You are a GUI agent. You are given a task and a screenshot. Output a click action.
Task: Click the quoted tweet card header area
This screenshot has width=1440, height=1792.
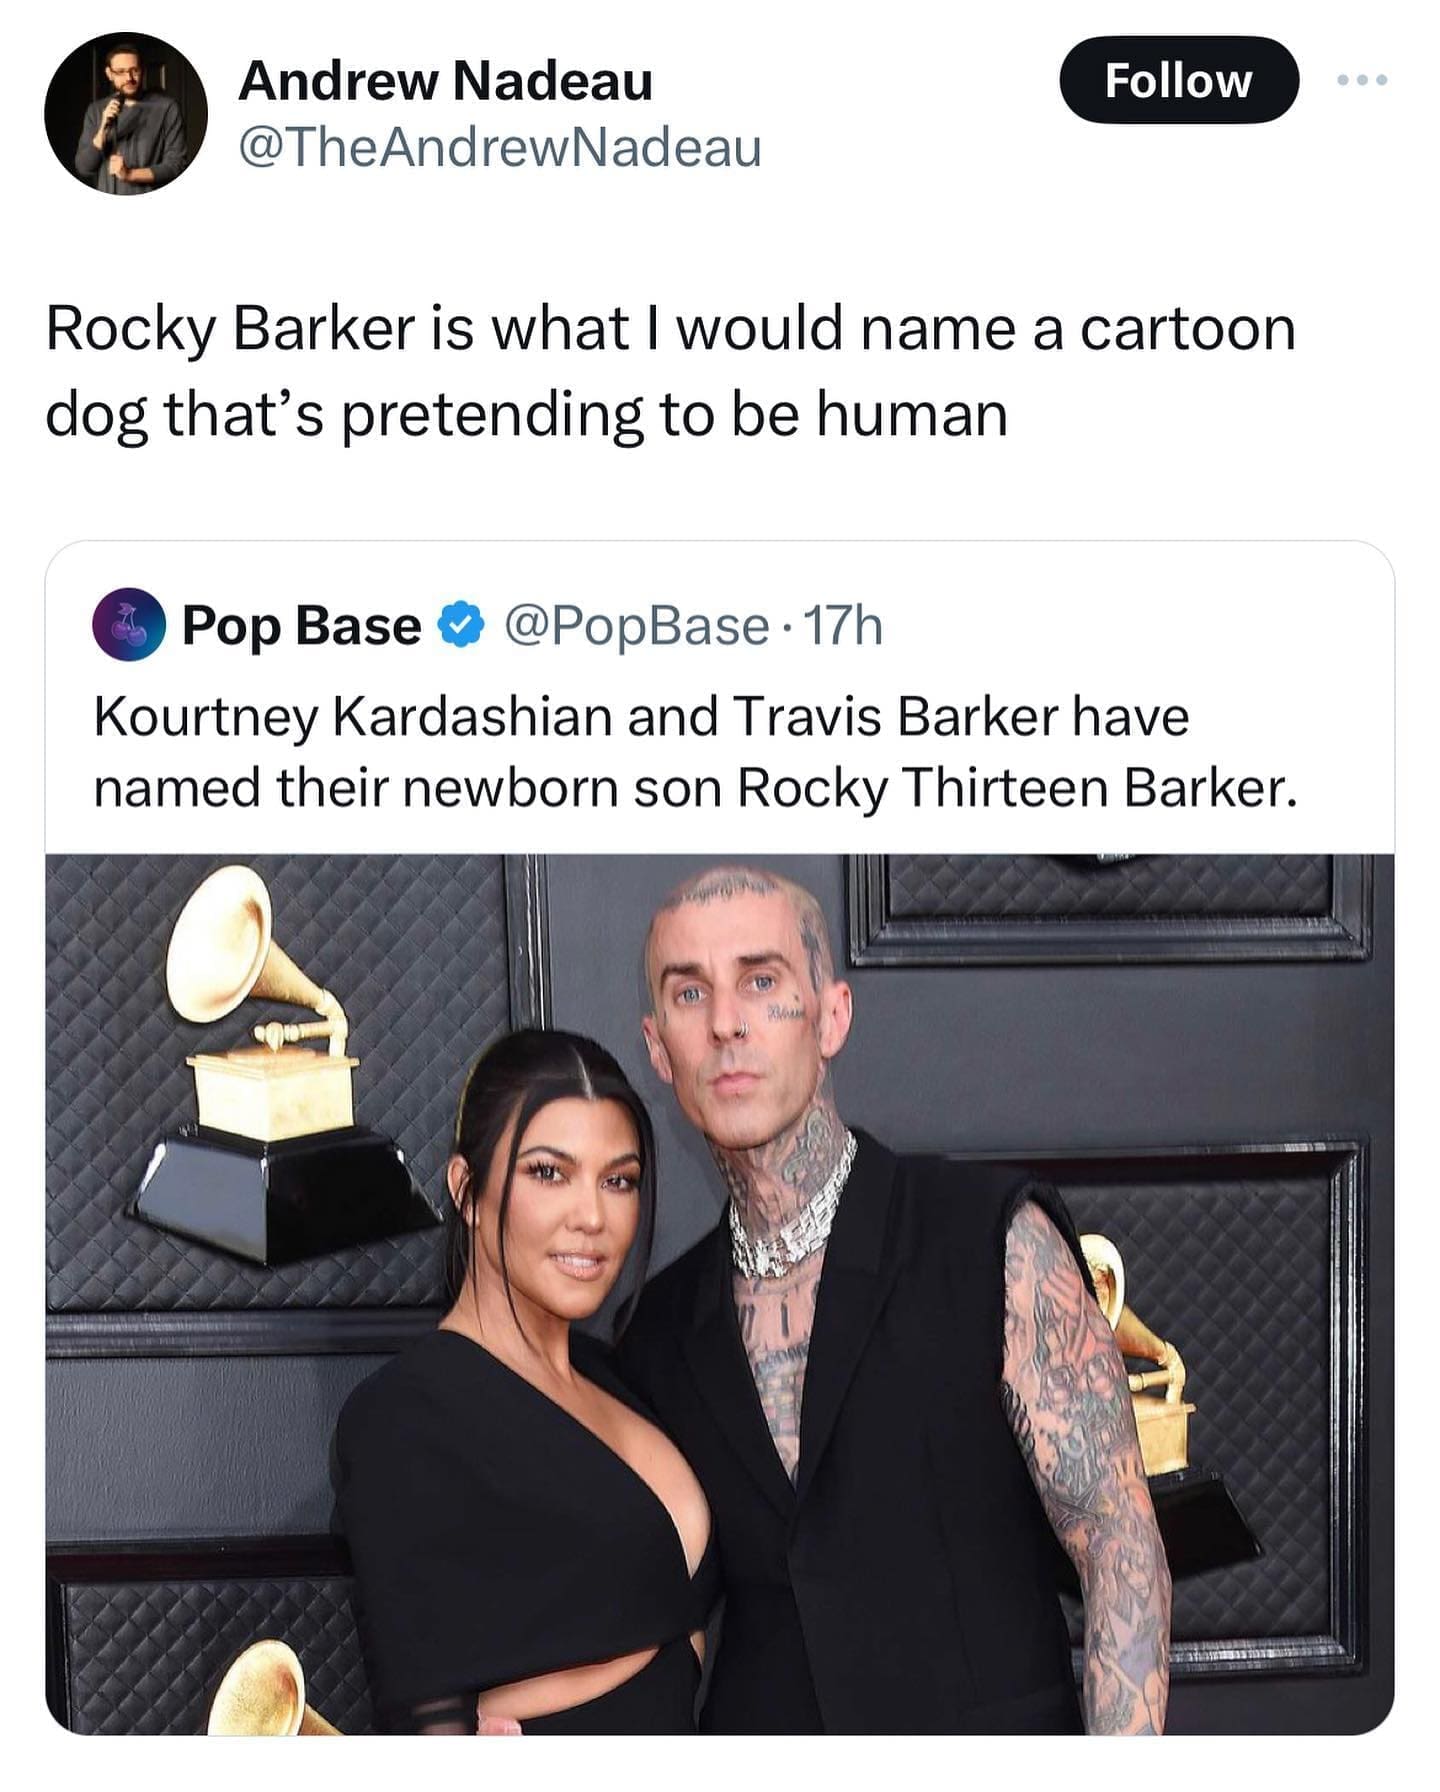coord(720,626)
